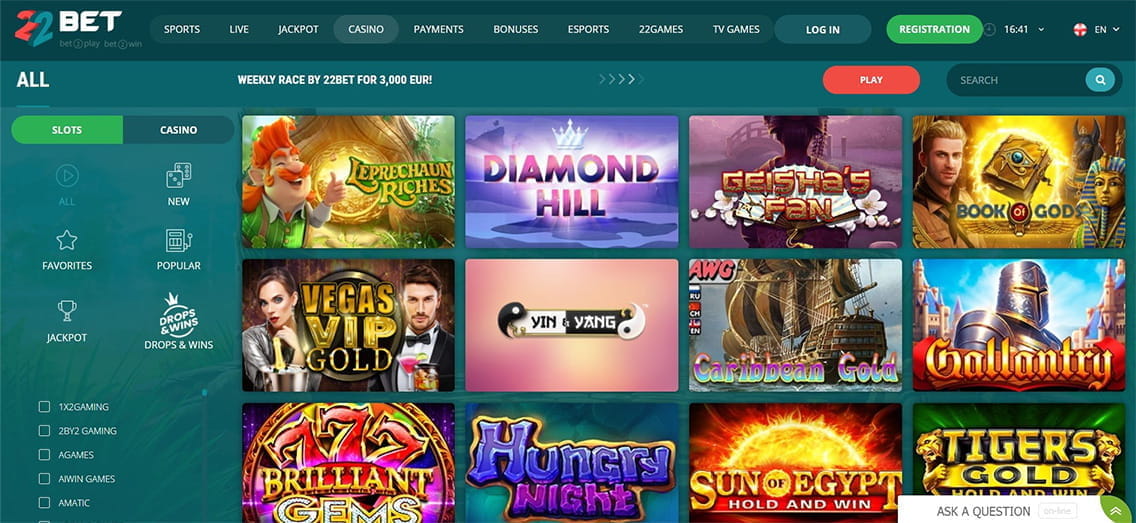Select the All games play icon
1136x523 pixels.
coord(67,175)
